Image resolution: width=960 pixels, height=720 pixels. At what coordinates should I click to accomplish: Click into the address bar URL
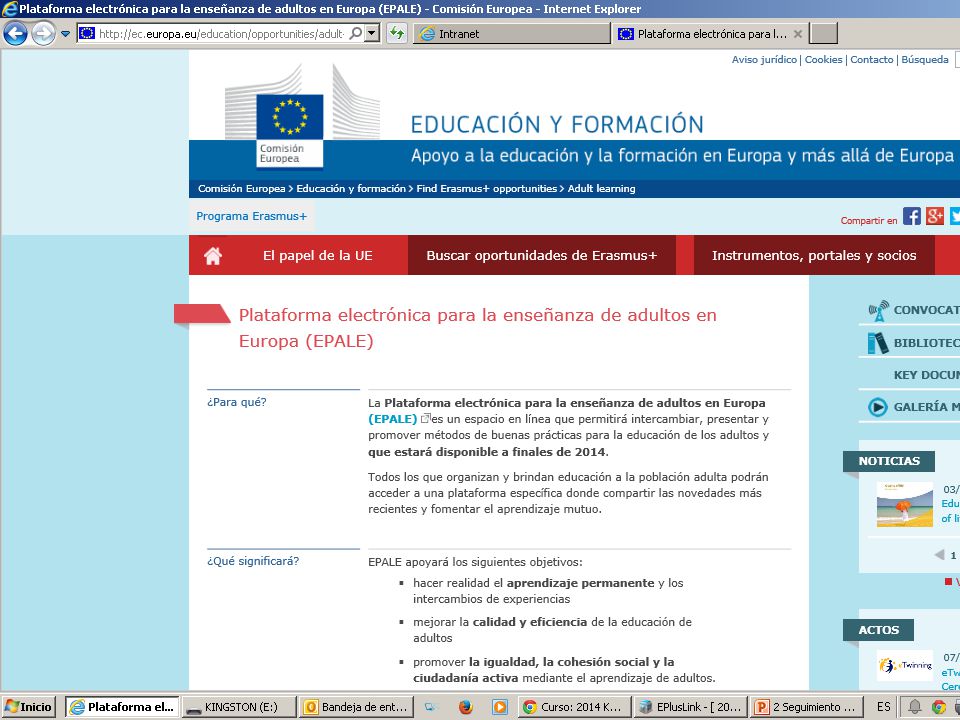click(220, 34)
